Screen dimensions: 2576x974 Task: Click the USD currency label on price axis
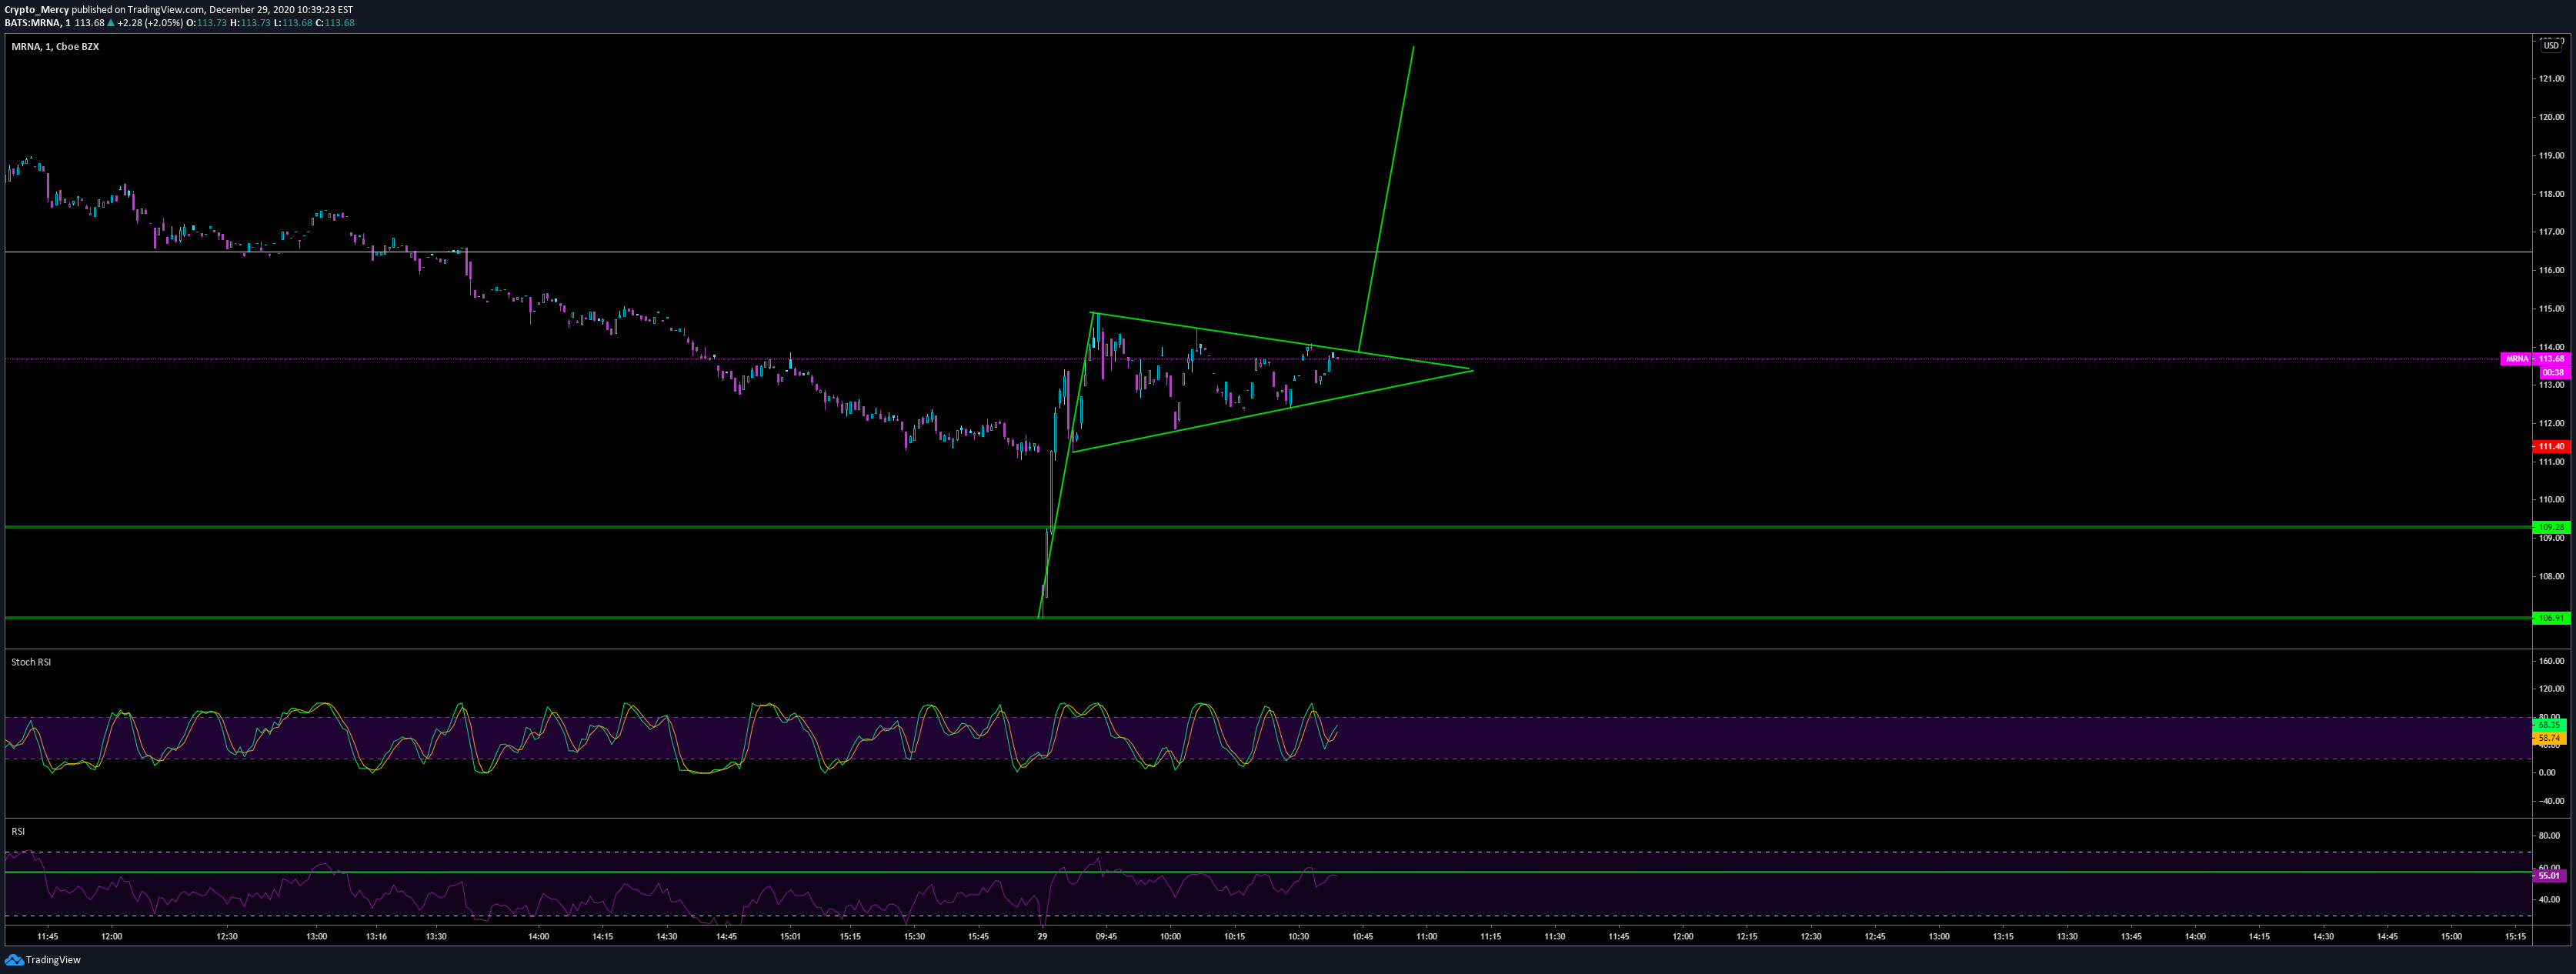click(2551, 45)
